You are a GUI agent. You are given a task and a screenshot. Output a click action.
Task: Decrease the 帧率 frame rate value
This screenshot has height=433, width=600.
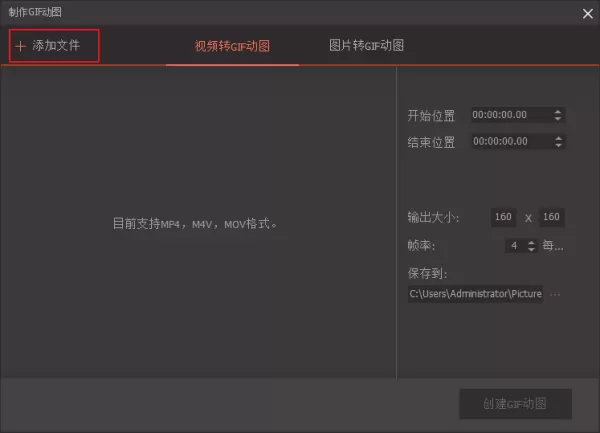pyautogui.click(x=532, y=249)
